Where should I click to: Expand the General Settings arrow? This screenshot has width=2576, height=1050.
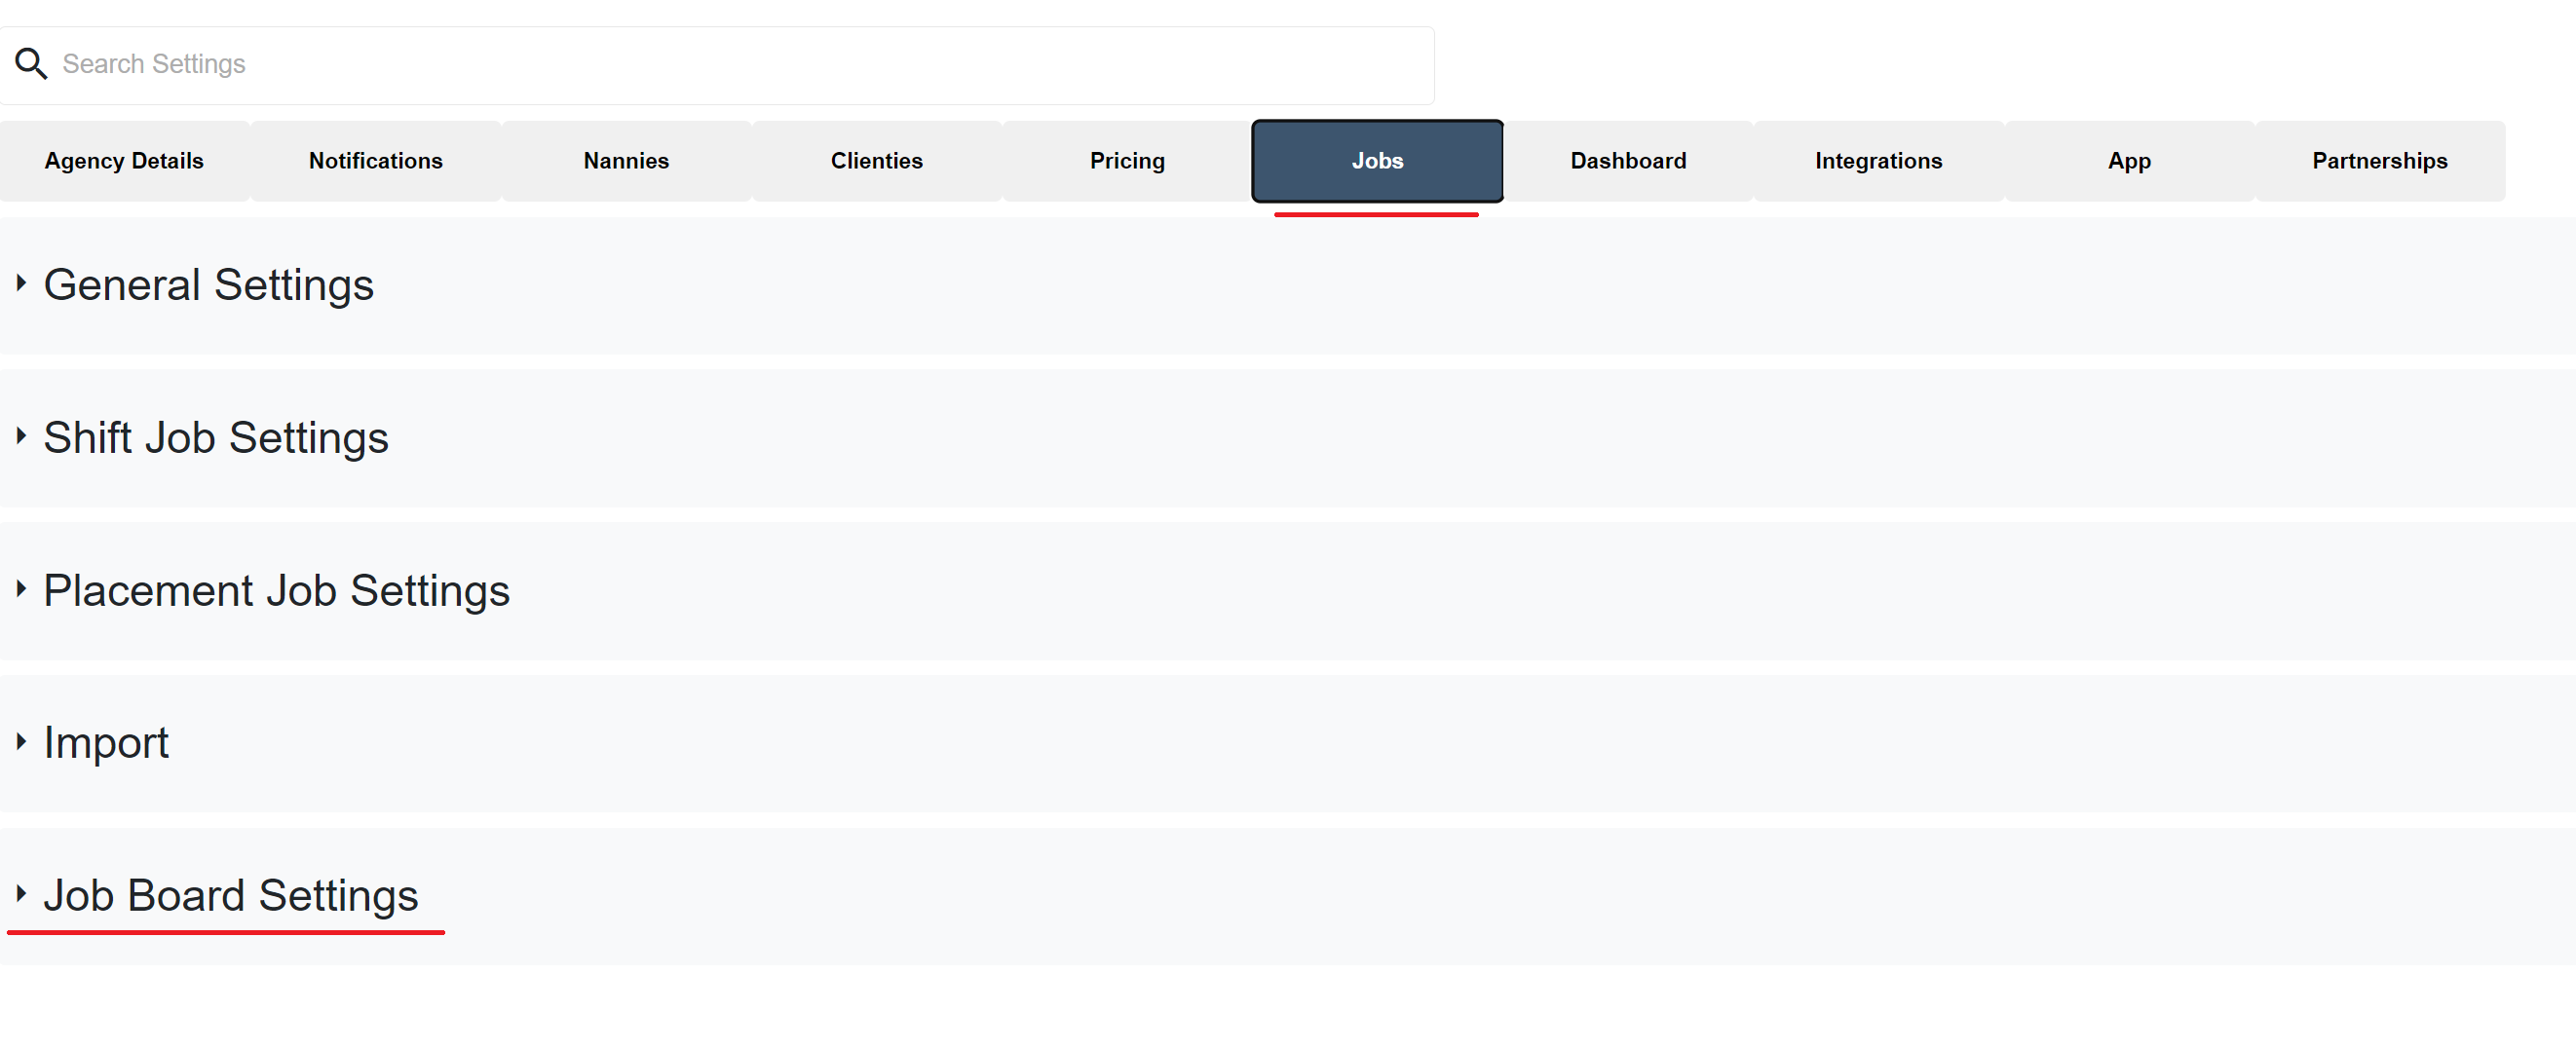[x=21, y=284]
